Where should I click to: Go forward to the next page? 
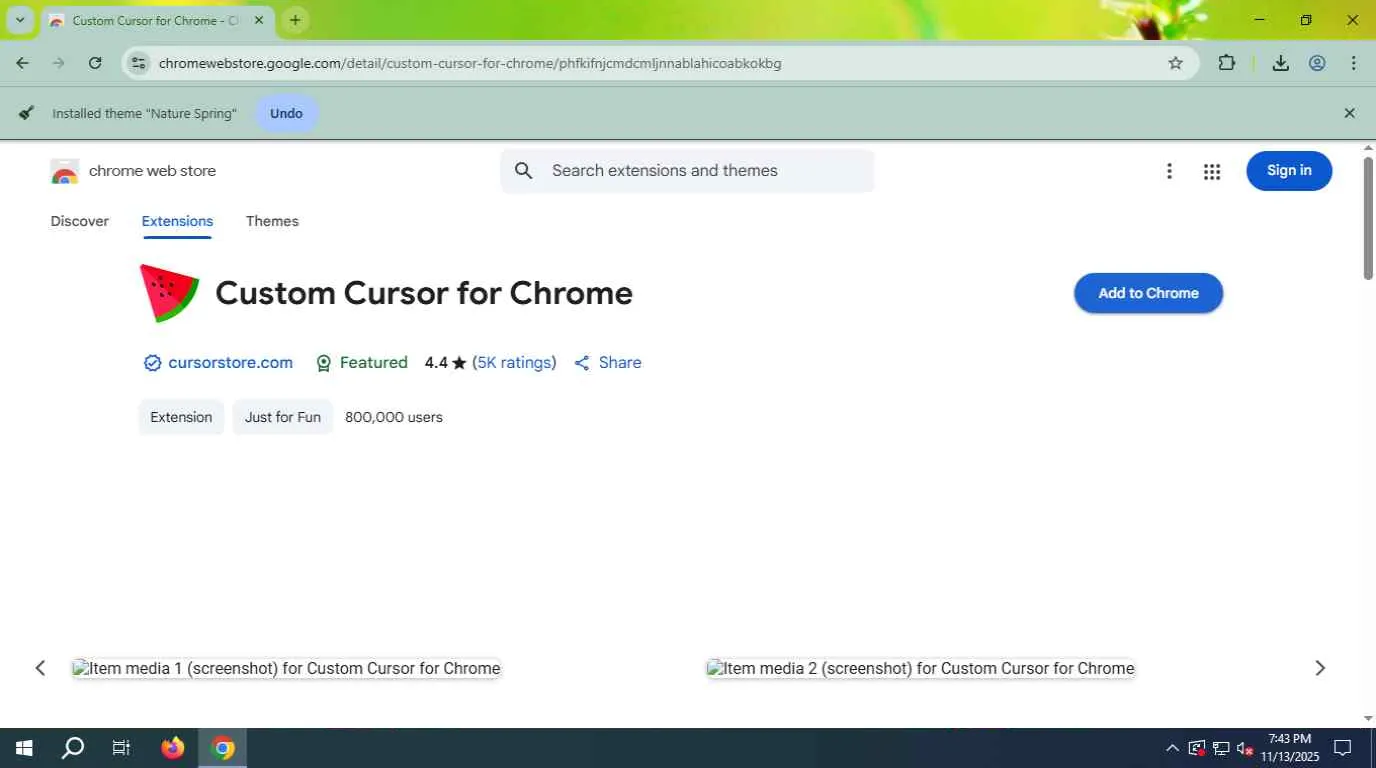(x=58, y=63)
